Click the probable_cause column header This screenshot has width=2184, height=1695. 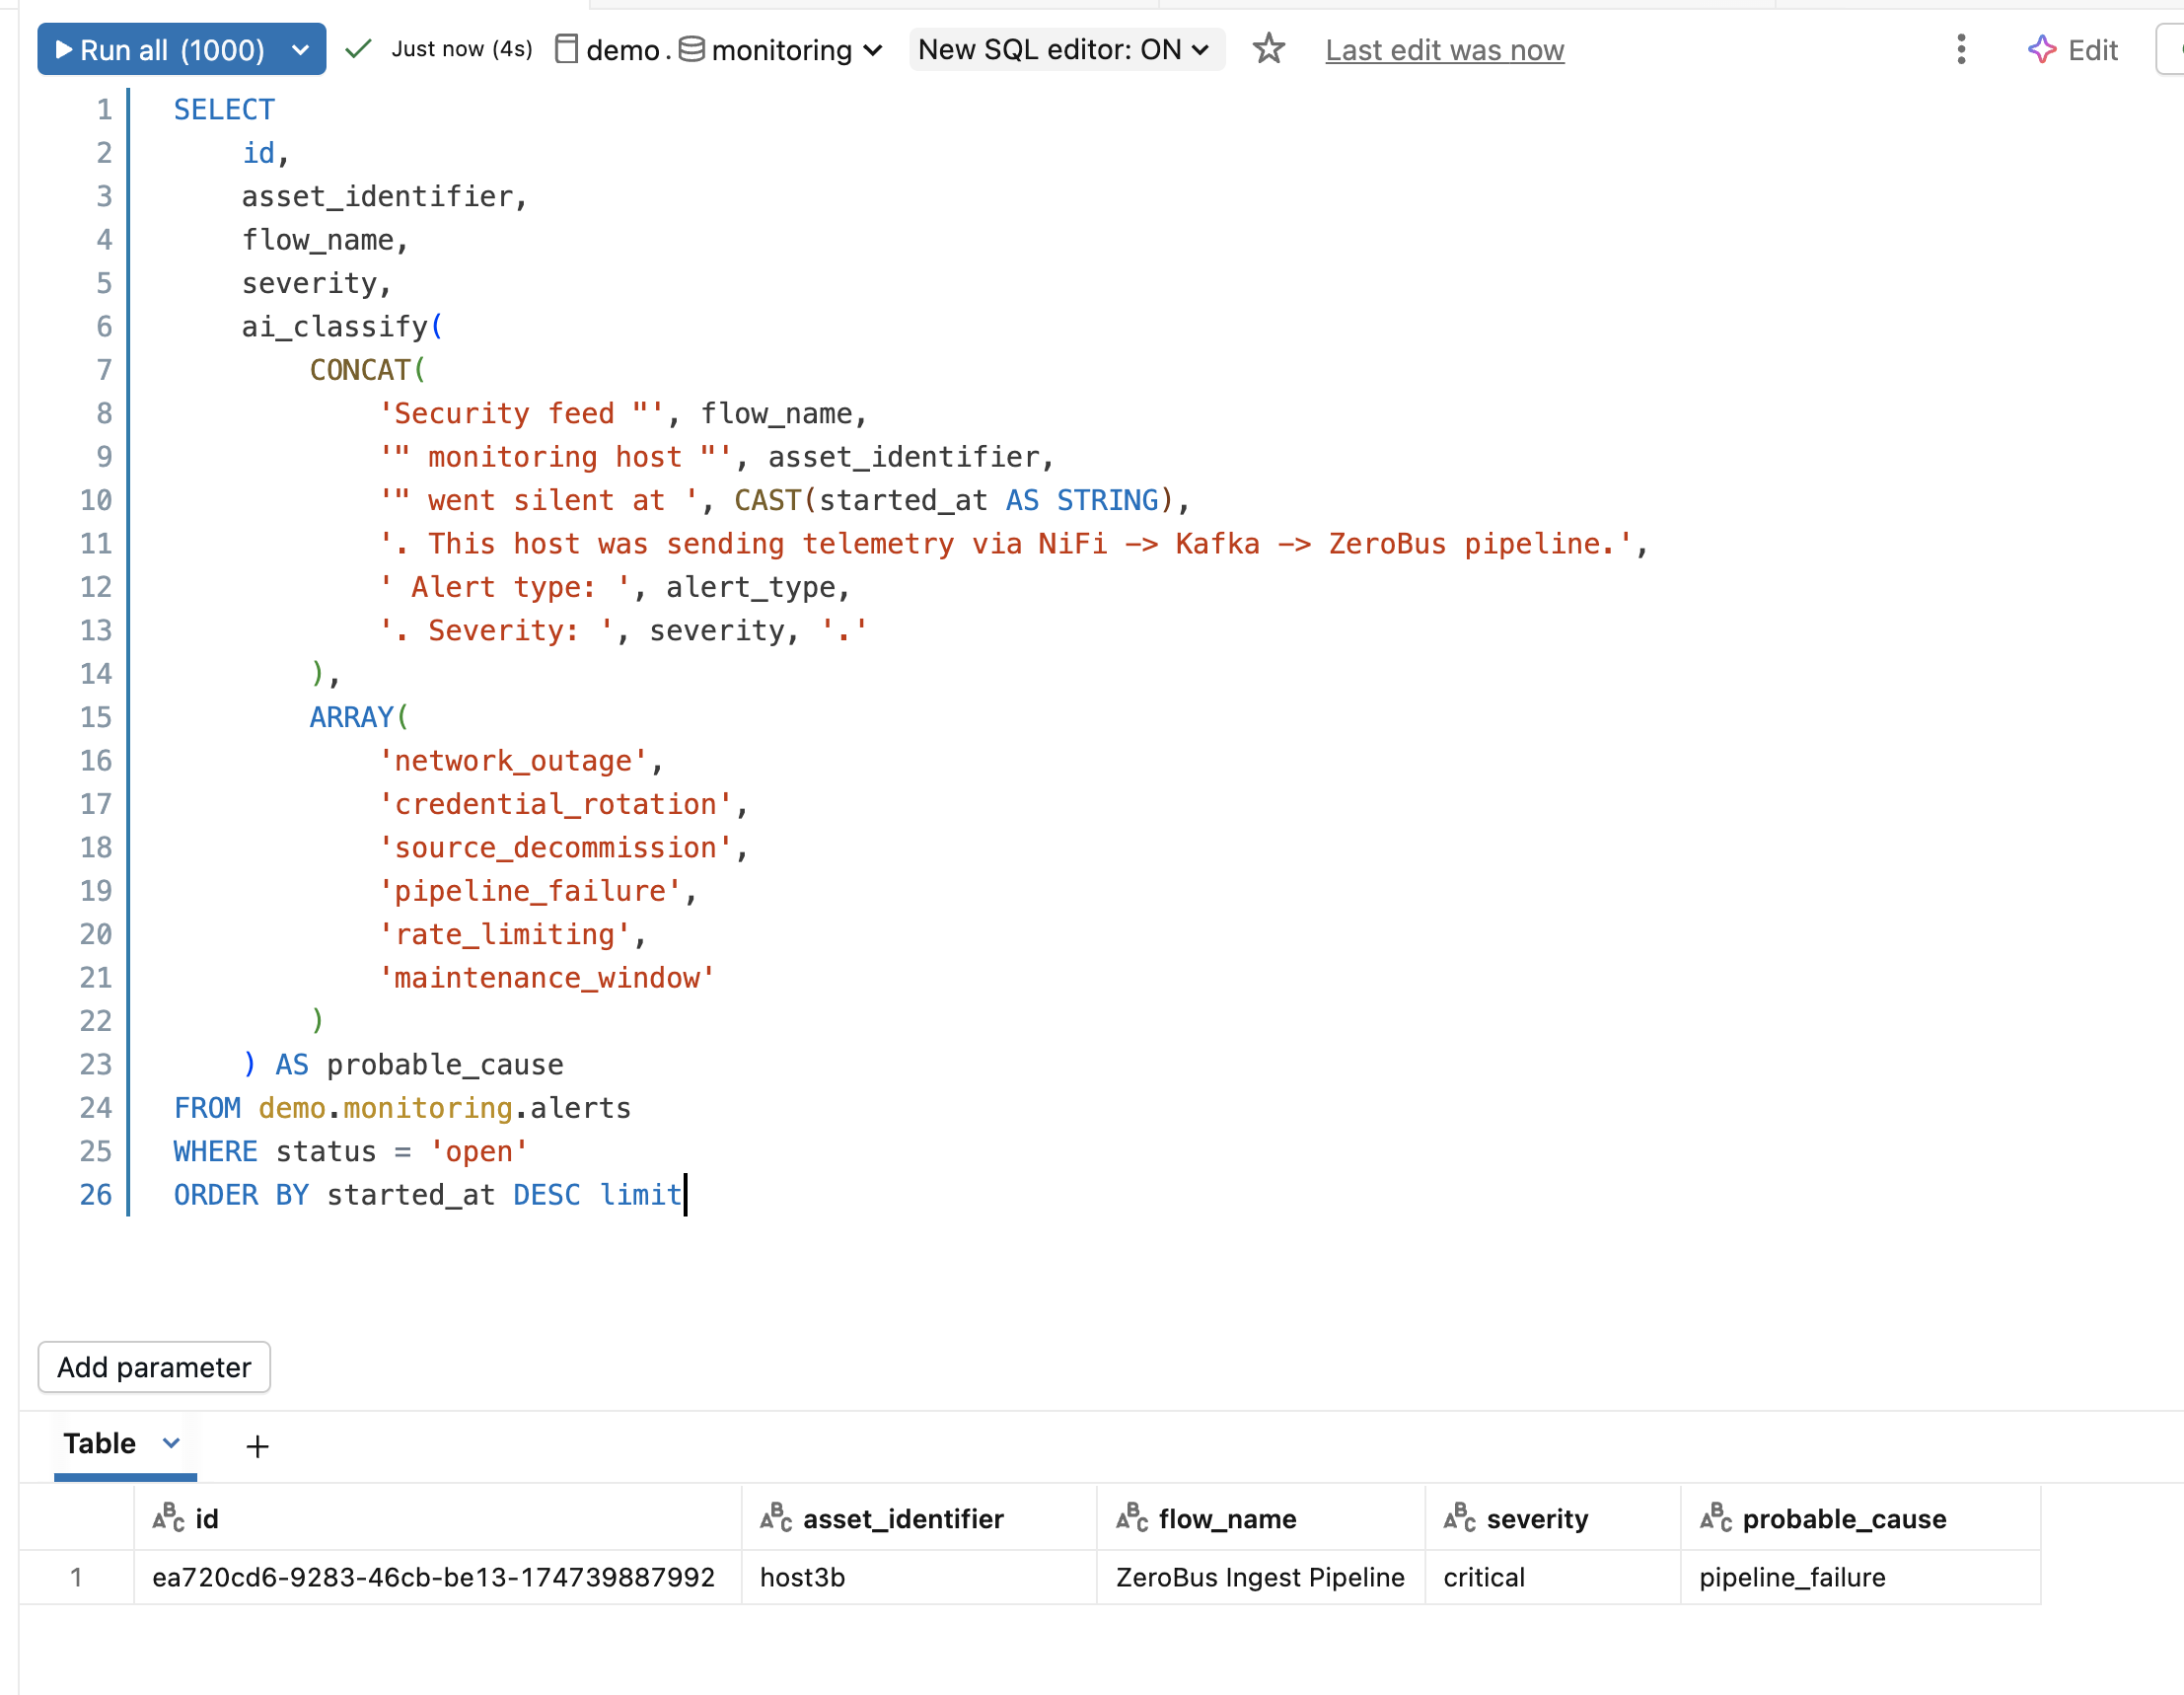tap(1861, 1519)
